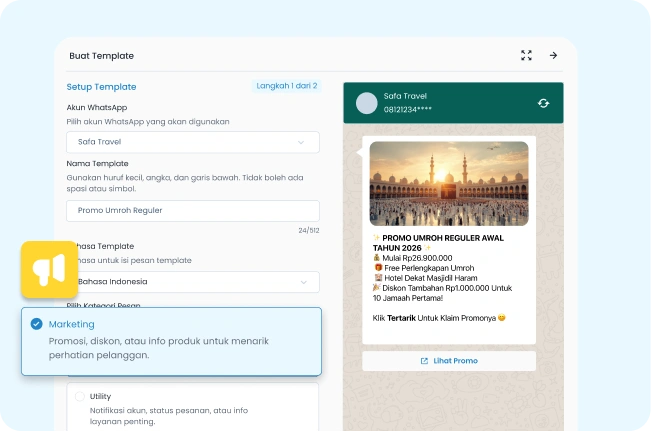Viewport: 651px width, 432px height.
Task: Click the Utility description about Notifikasi akun
Action: coord(169,416)
